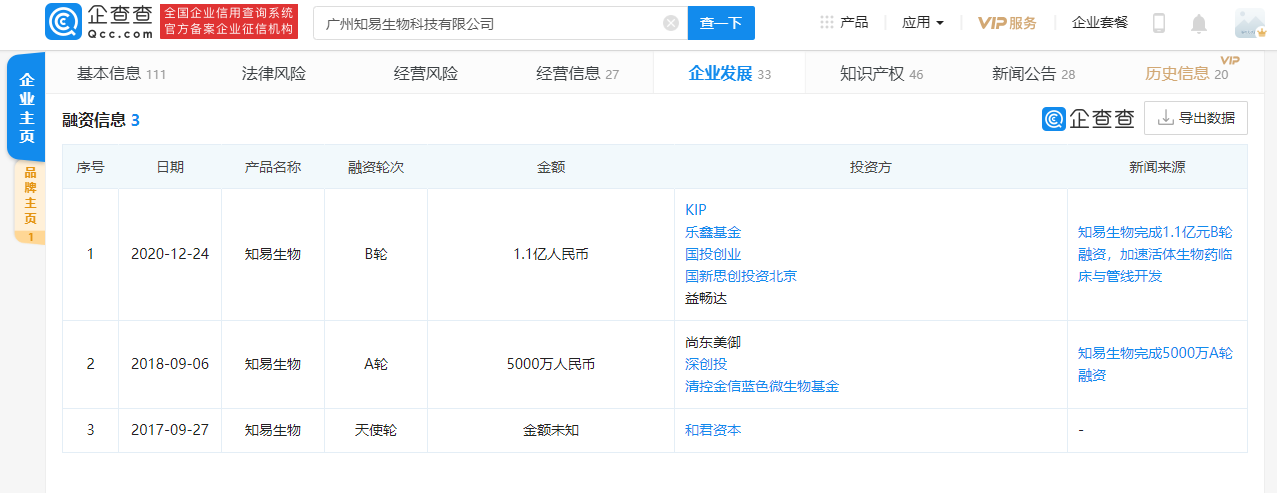Click the date 2018-09-06 cell
This screenshot has width=1277, height=493.
[170, 364]
